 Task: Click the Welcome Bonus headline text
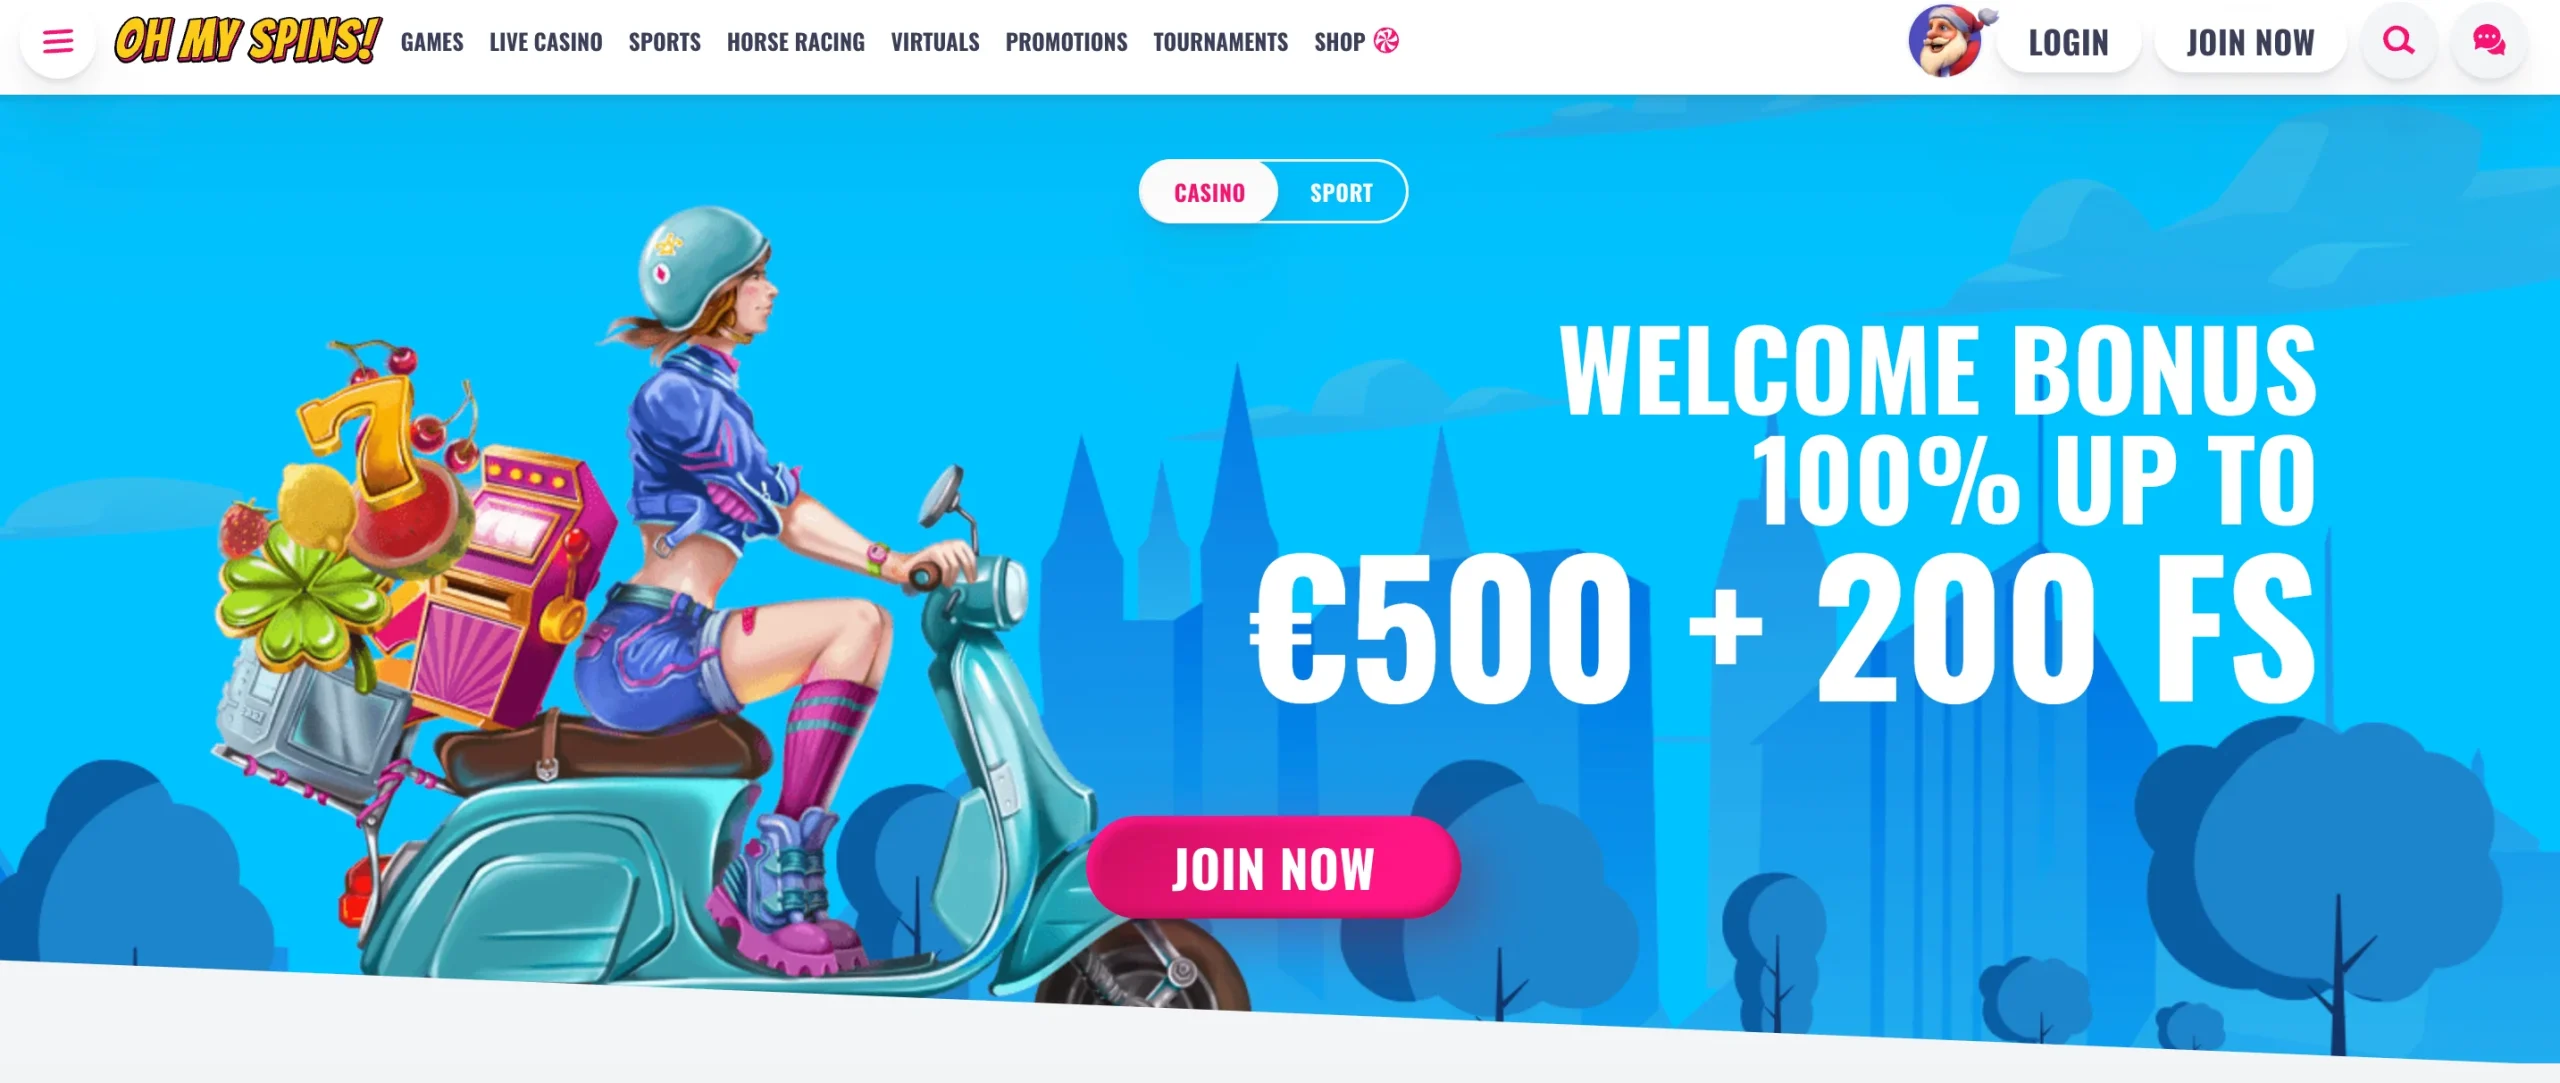click(1937, 370)
